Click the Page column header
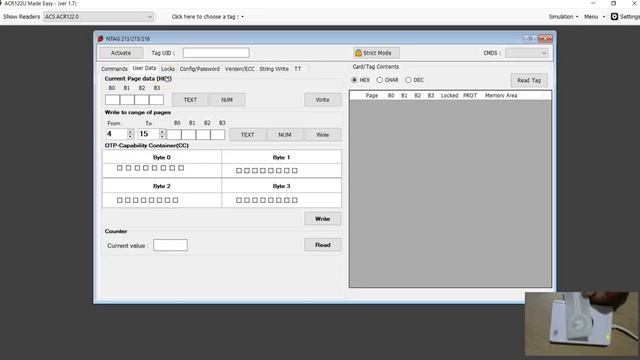Image resolution: width=640 pixels, height=360 pixels. 371,96
